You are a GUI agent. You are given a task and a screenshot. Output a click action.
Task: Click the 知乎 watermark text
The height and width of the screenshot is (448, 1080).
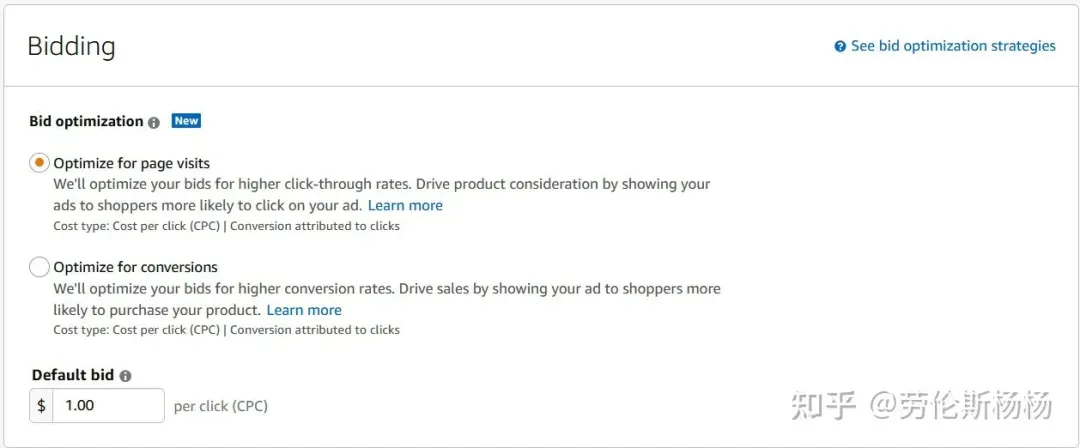823,405
